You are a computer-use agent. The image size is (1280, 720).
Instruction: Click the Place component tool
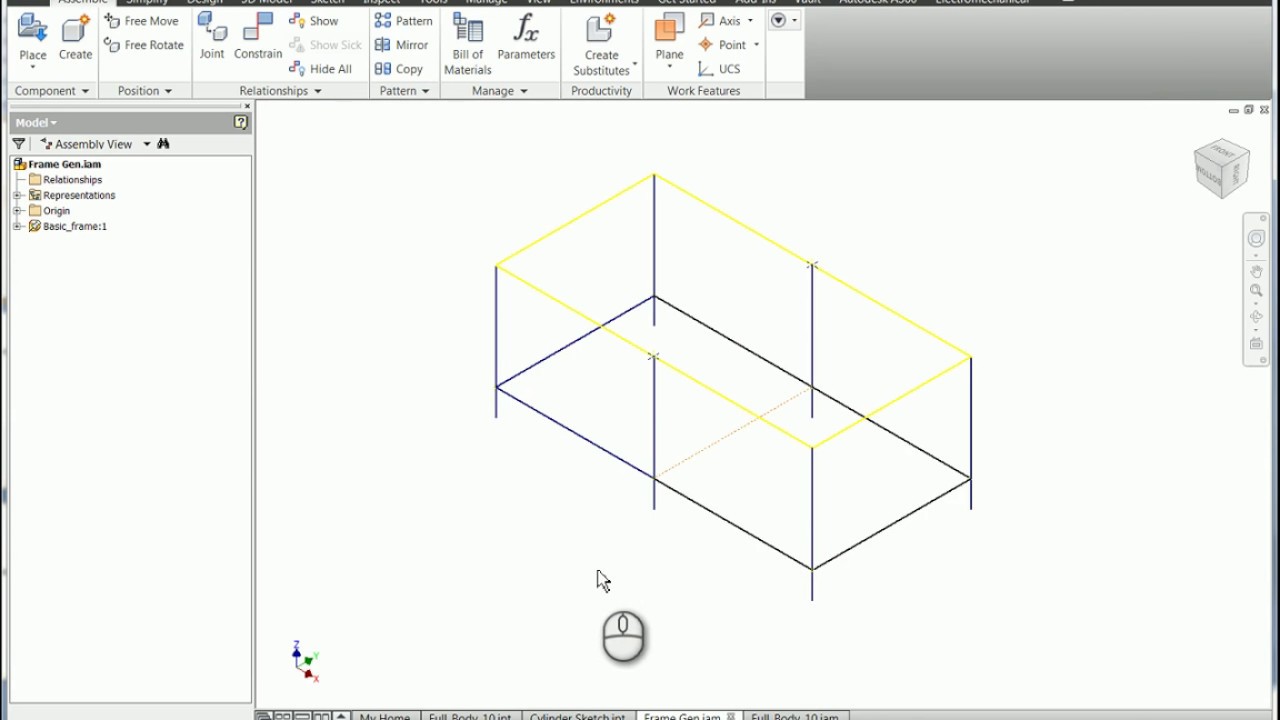click(32, 36)
